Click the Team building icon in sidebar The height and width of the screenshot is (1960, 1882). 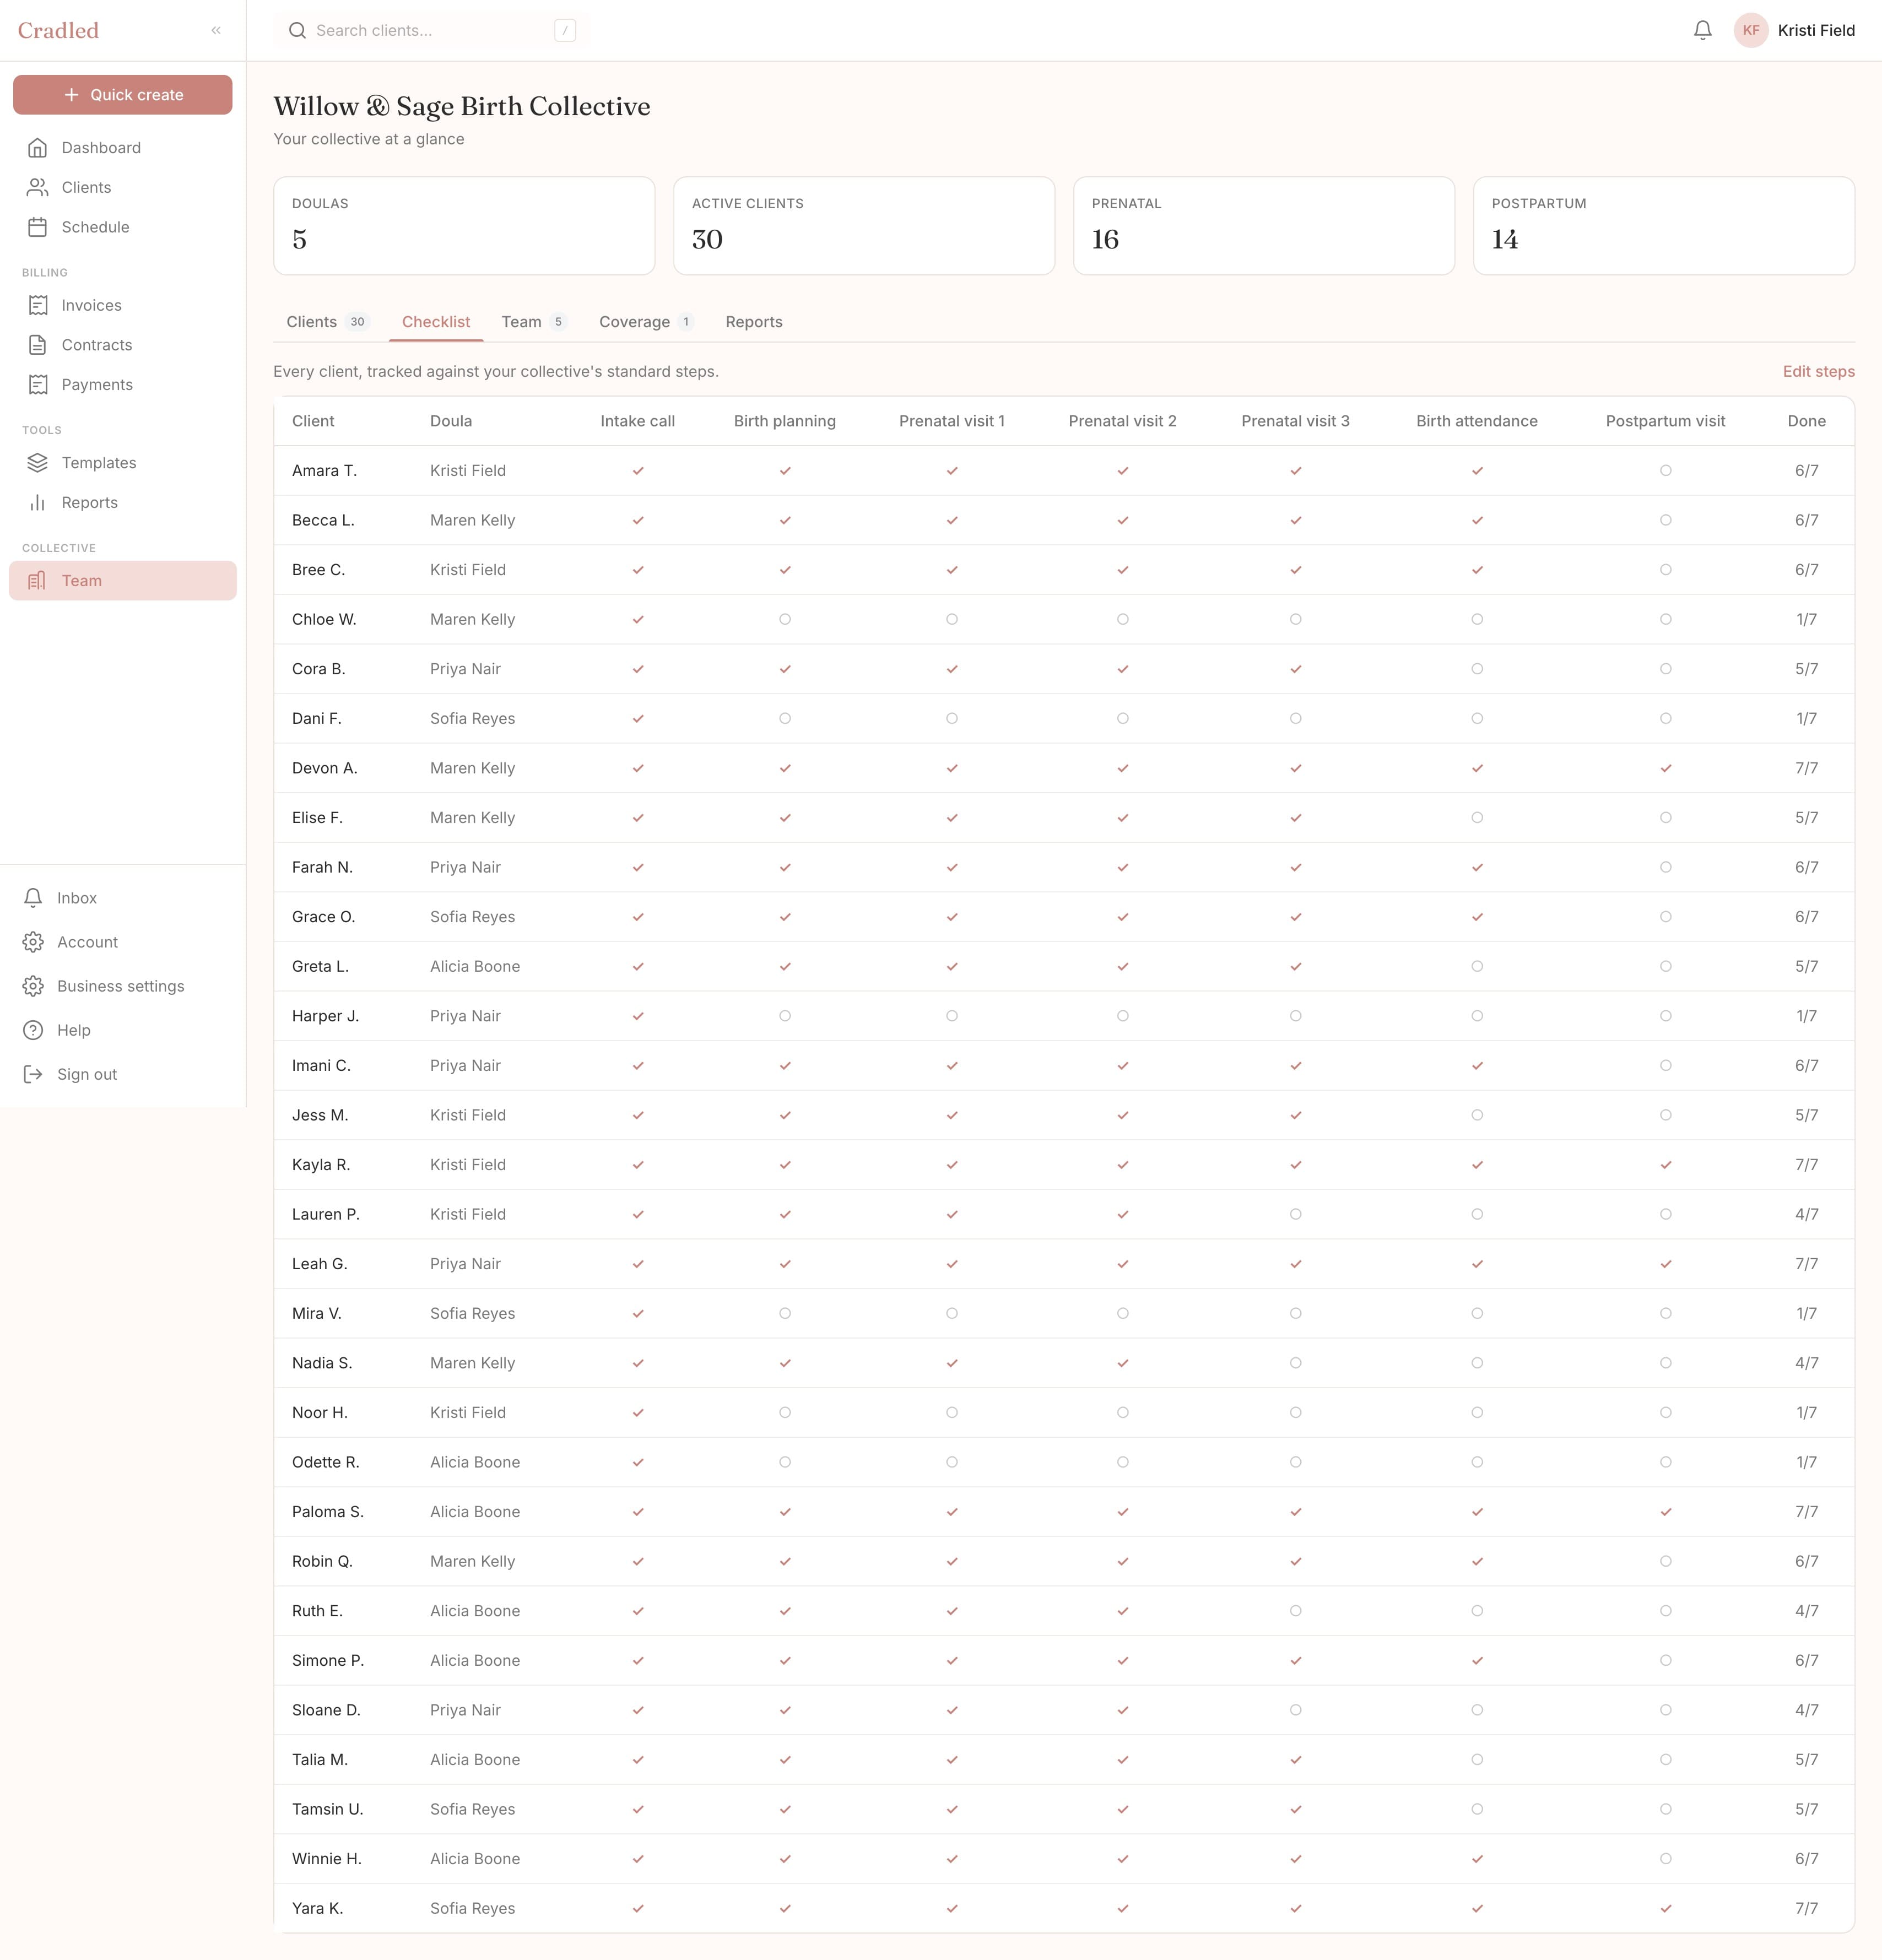click(38, 581)
